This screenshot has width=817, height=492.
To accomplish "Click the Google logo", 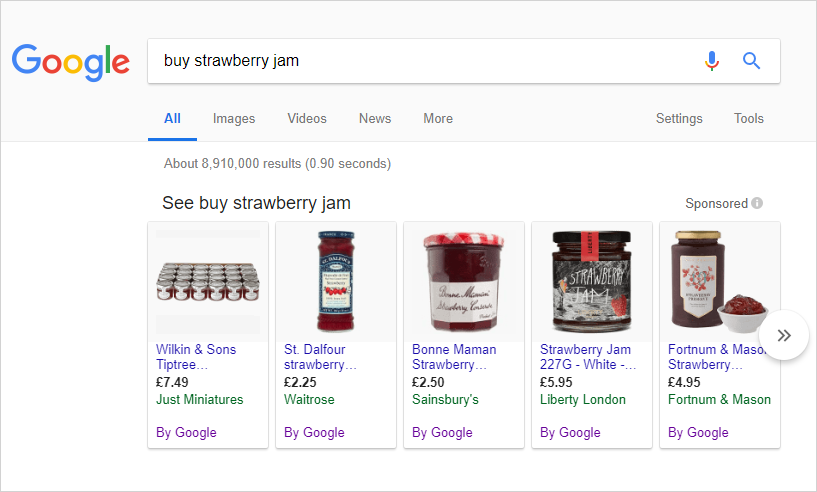I will [x=71, y=62].
